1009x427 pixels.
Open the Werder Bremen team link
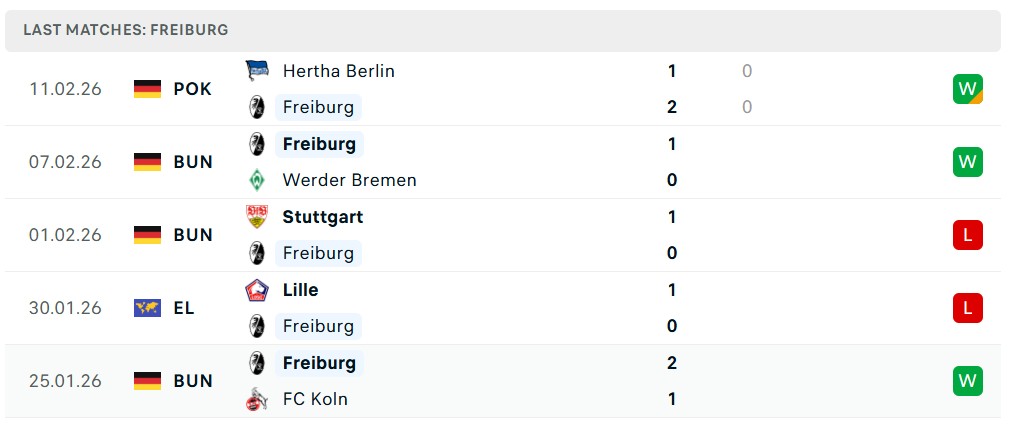349,180
